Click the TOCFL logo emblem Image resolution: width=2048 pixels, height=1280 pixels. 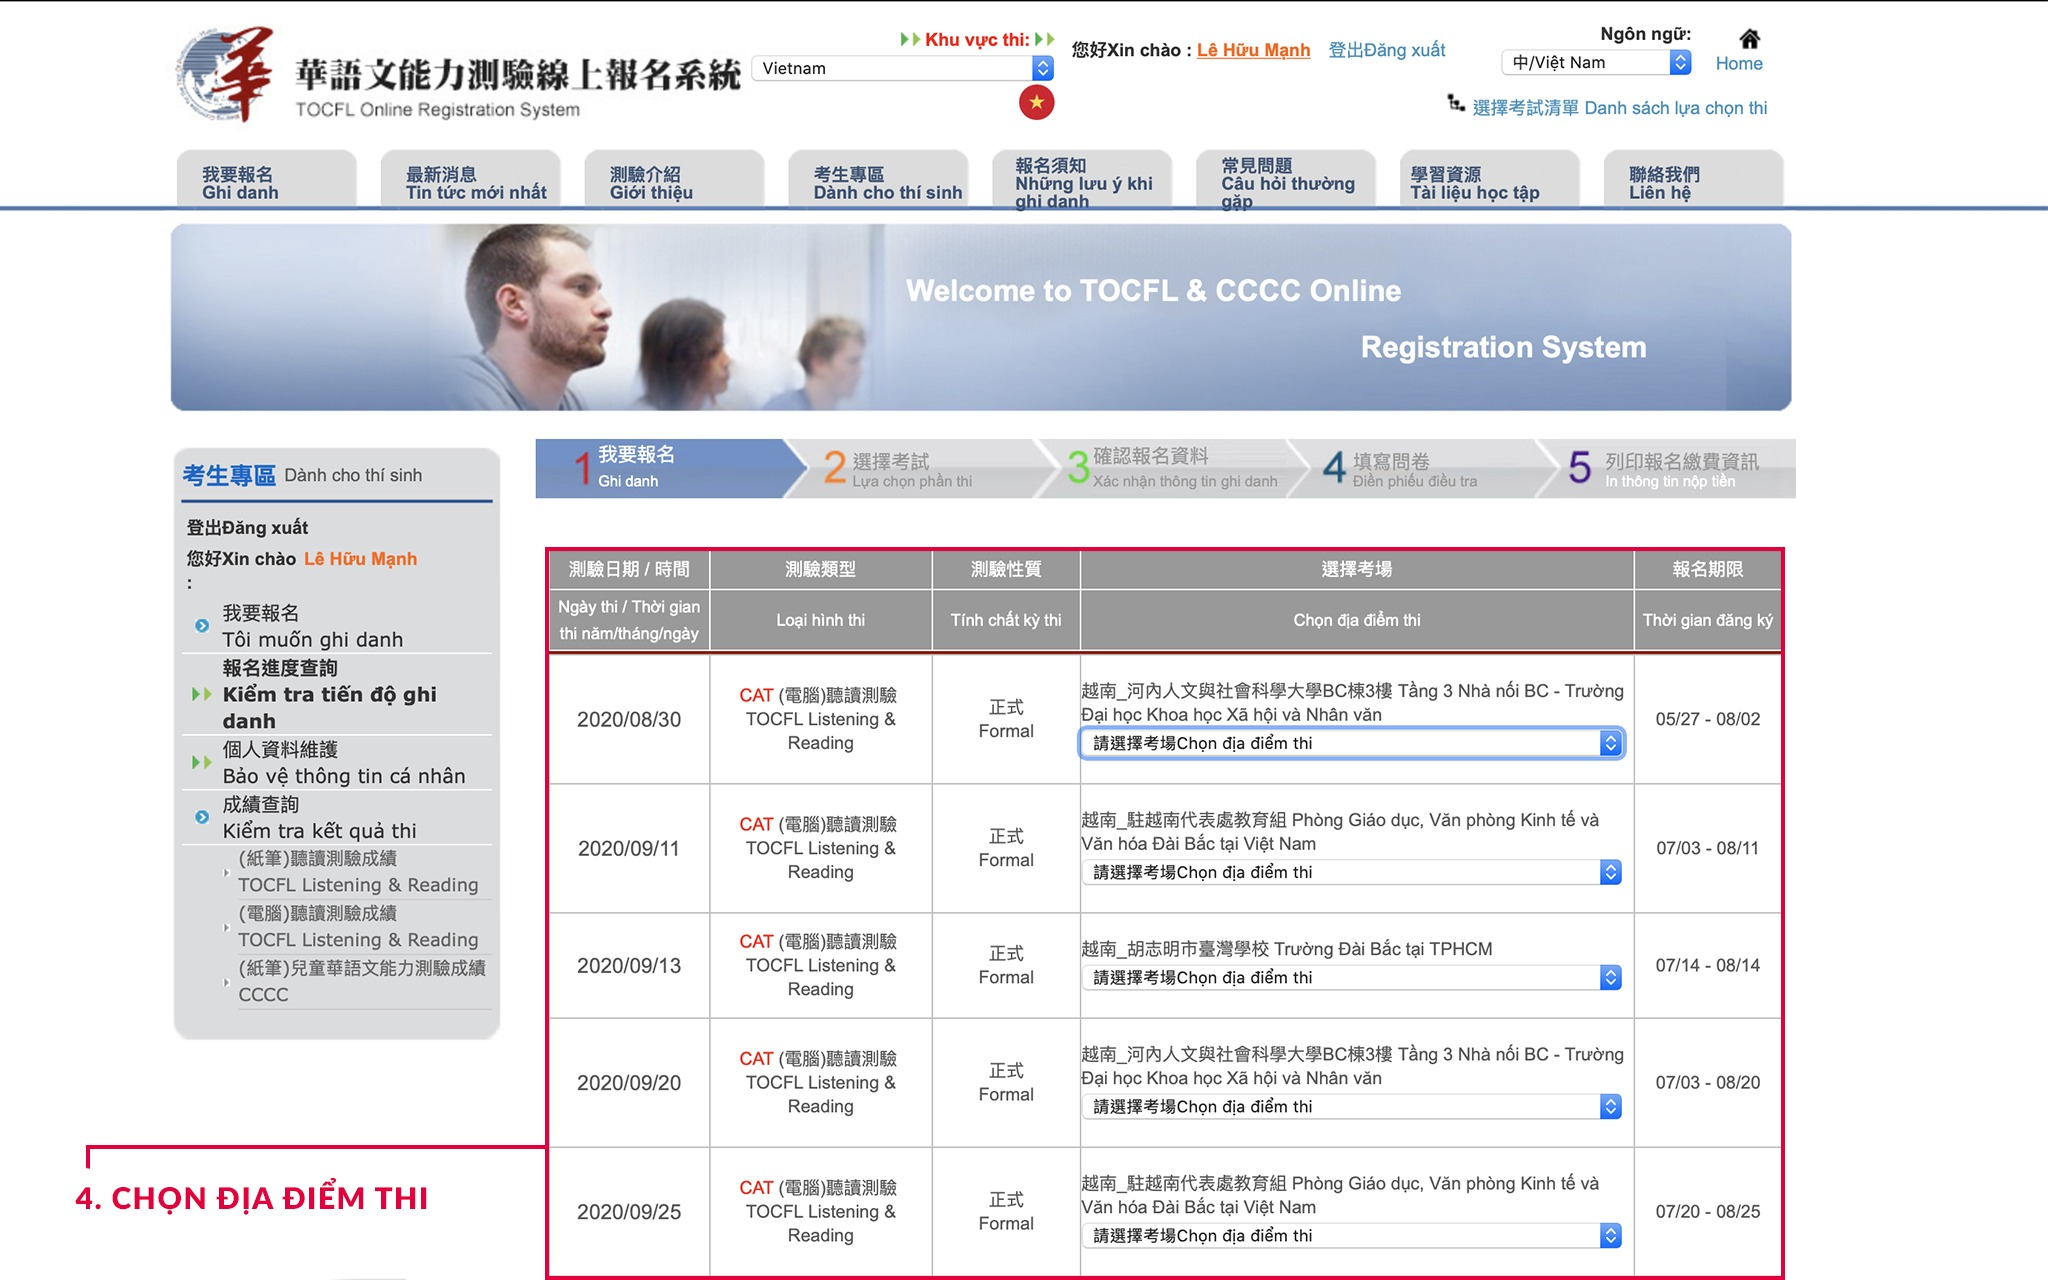point(226,74)
